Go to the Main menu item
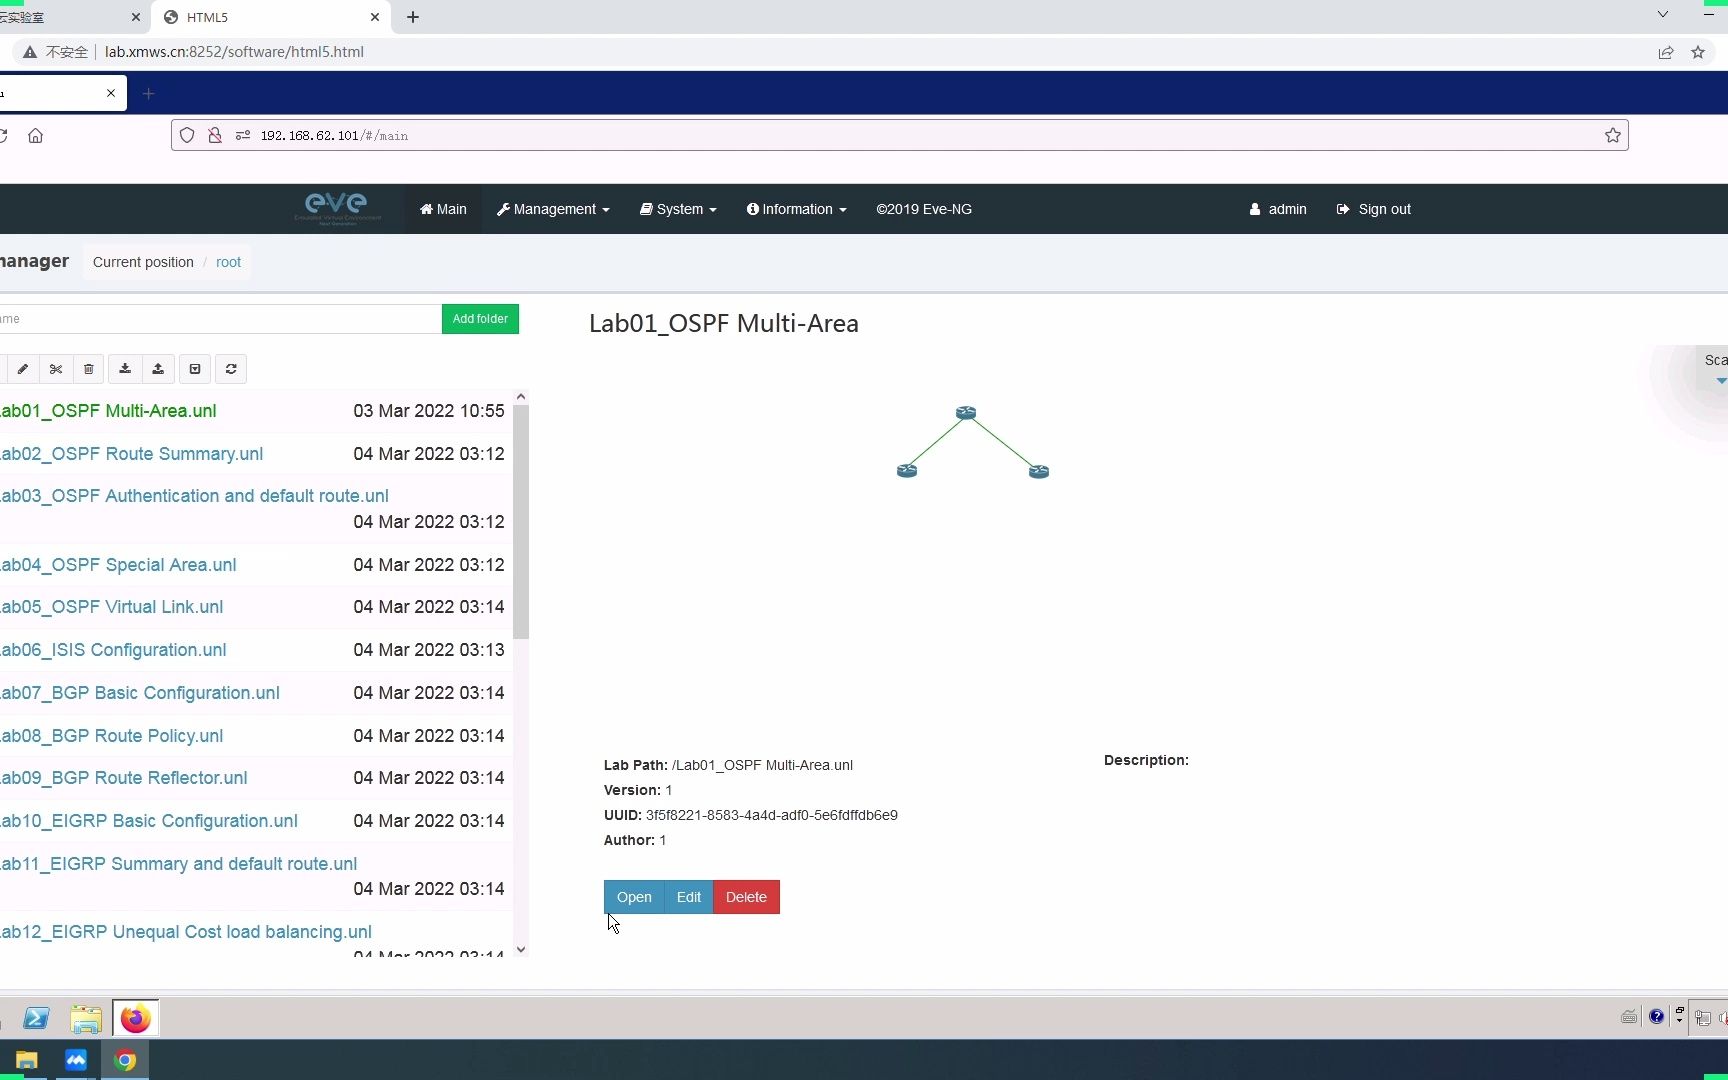The image size is (1728, 1080). pos(443,209)
